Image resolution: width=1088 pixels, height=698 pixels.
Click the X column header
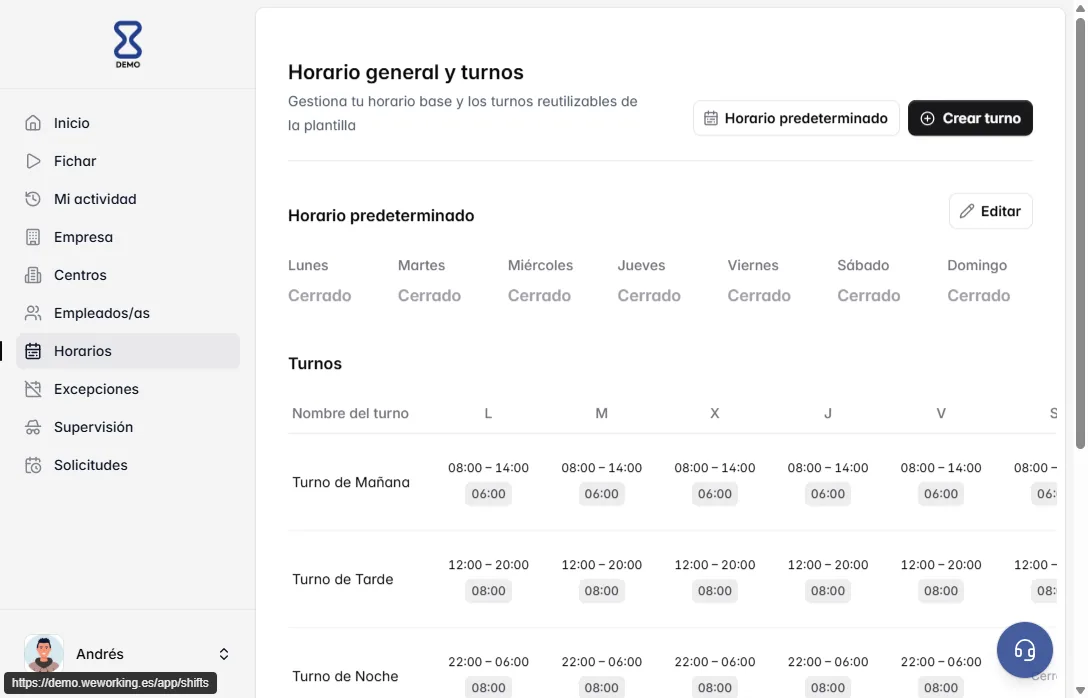point(715,414)
